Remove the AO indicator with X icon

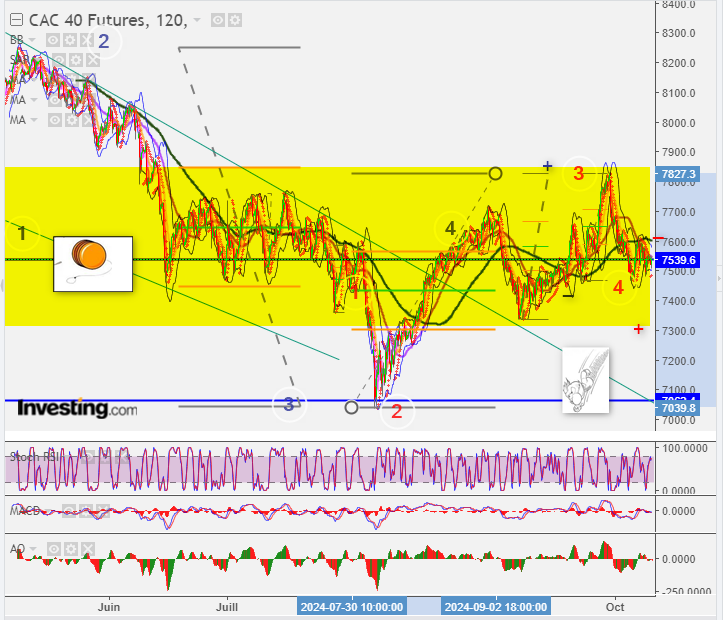coord(88,549)
